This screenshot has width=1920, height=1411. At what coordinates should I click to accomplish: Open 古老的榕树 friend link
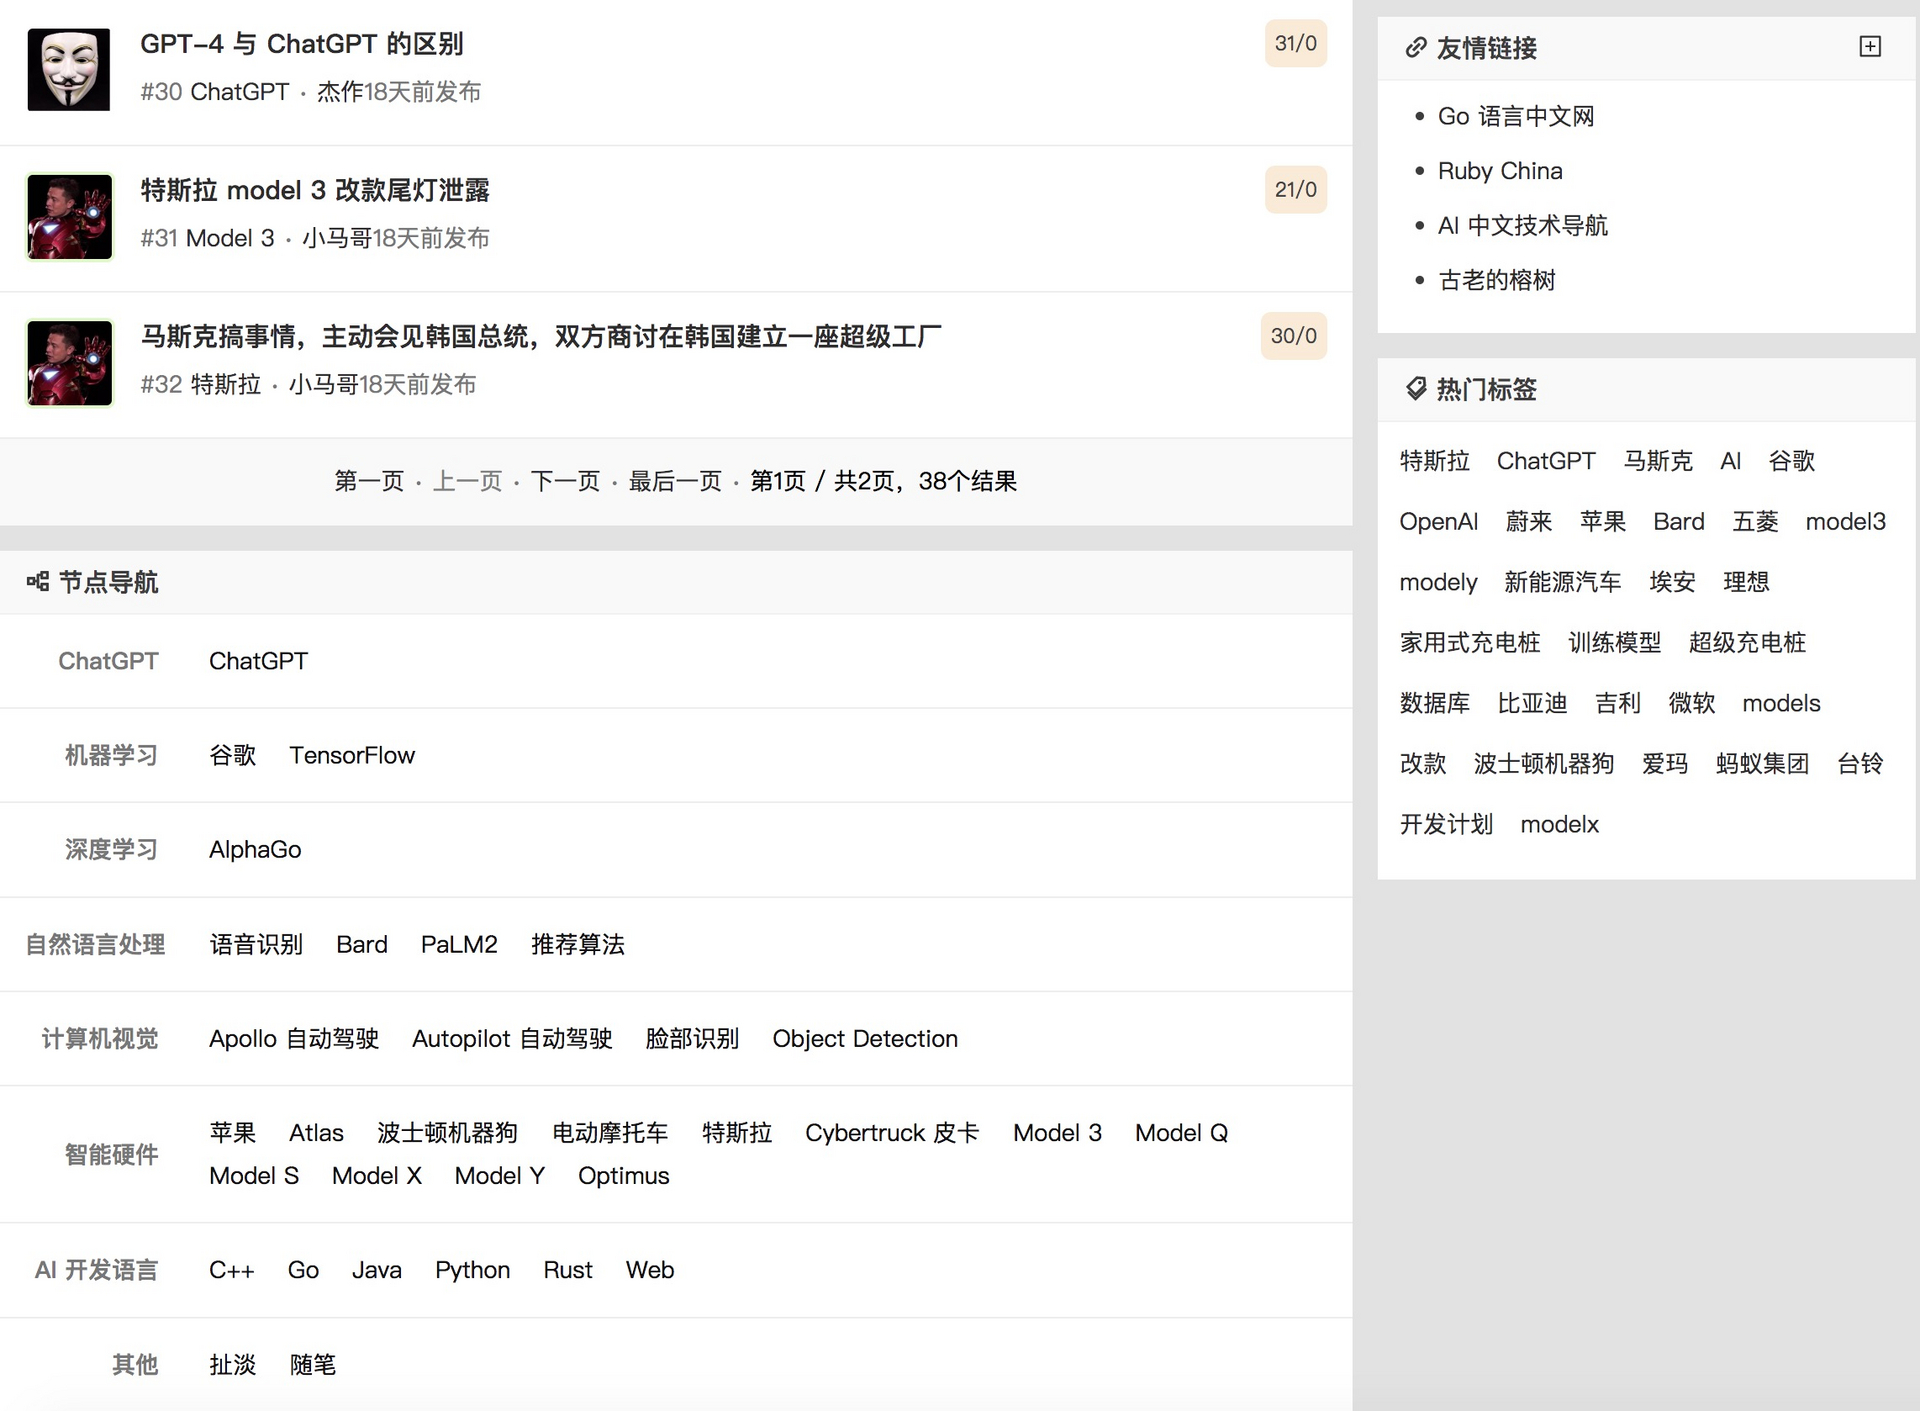pyautogui.click(x=1497, y=280)
